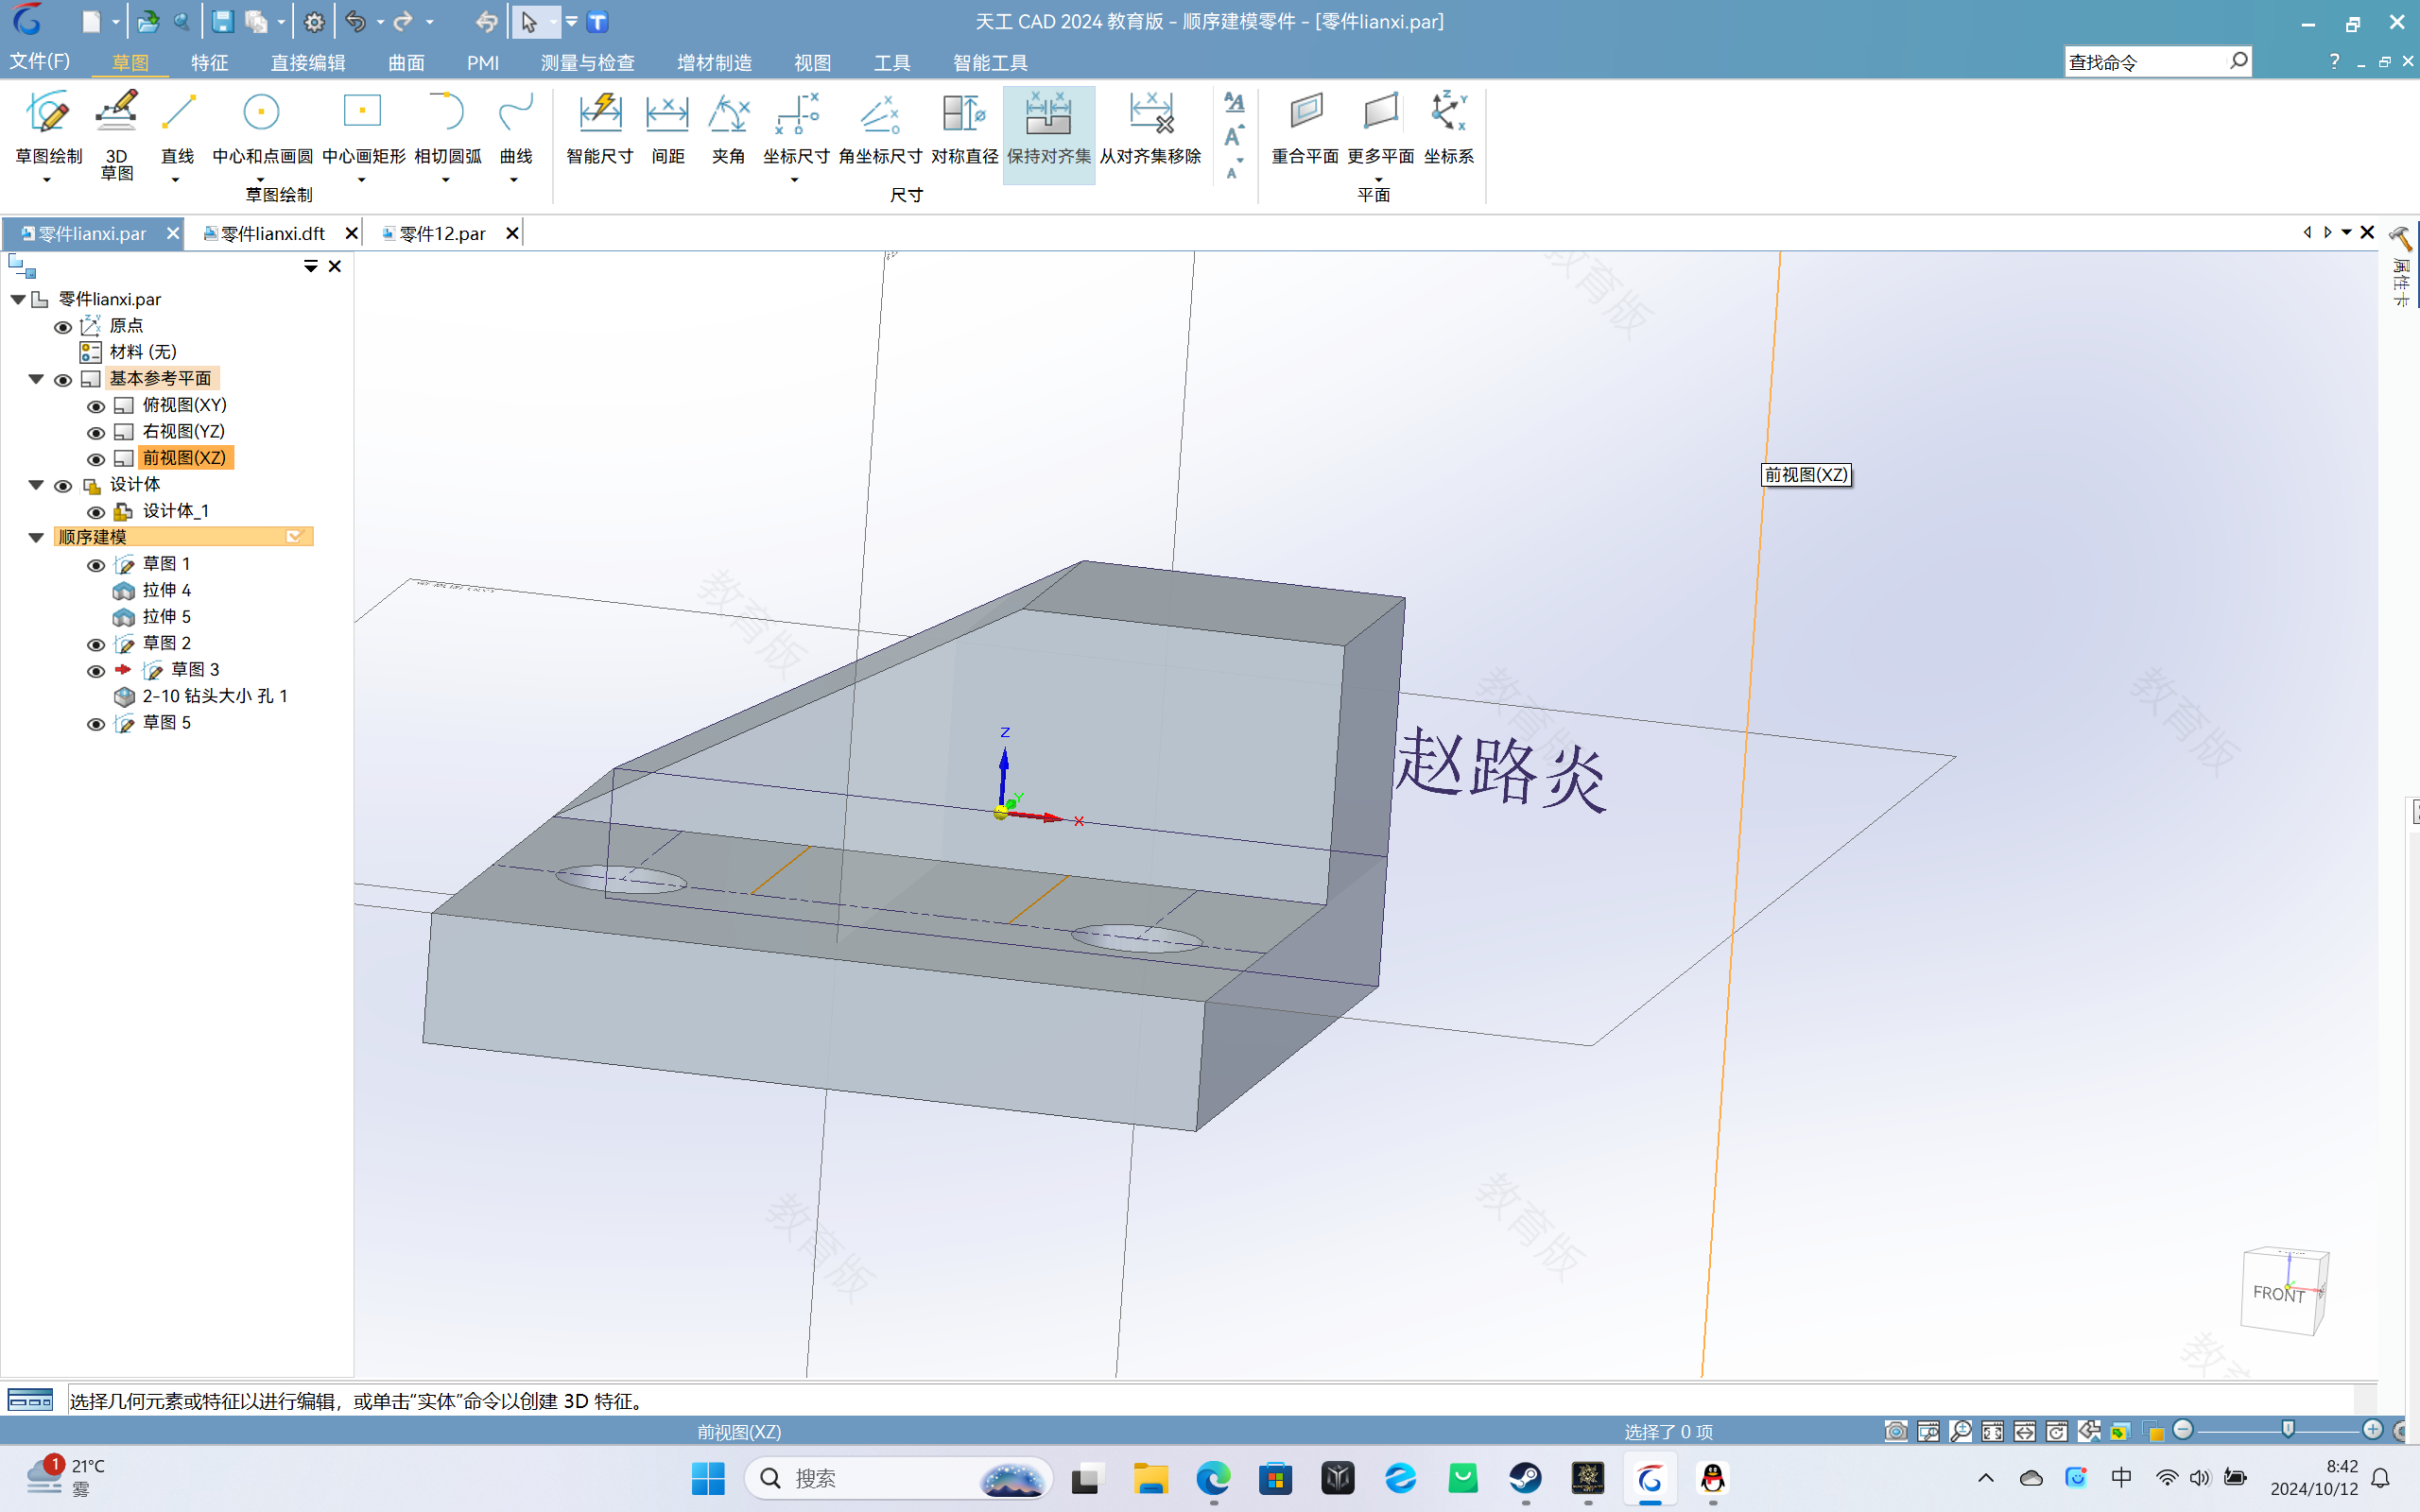The height and width of the screenshot is (1512, 2420).
Task: Use the 夹角 angle dimension tool
Action: click(x=728, y=127)
